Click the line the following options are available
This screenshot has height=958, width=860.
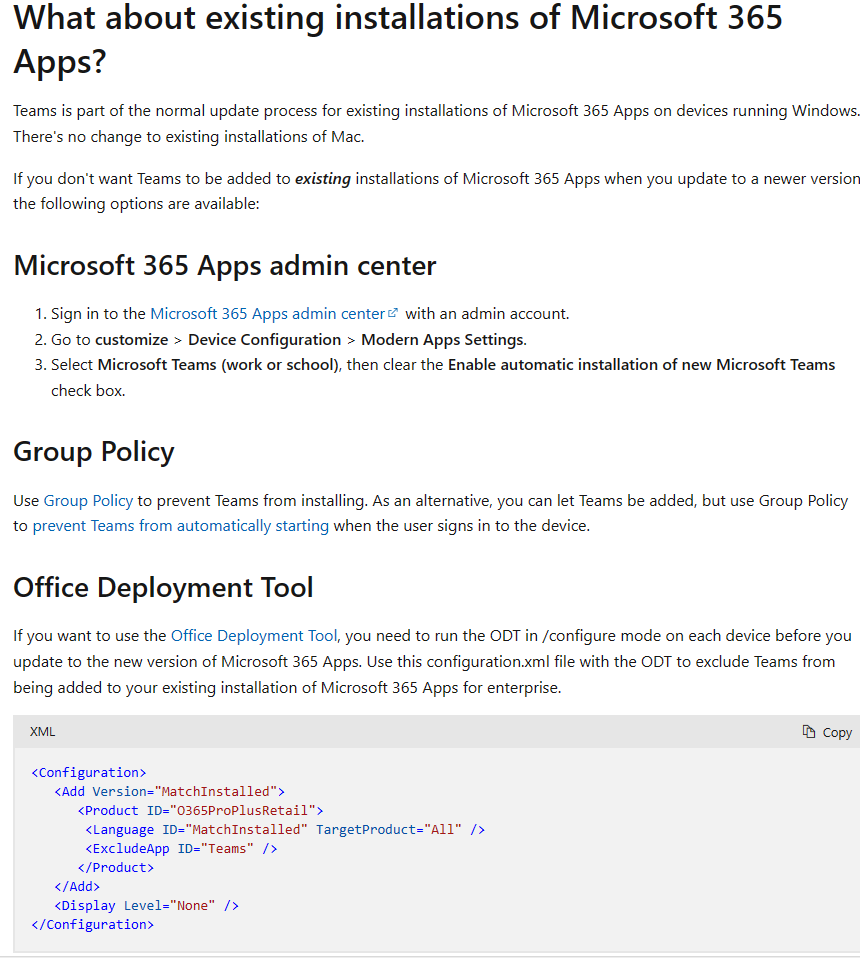[x=136, y=203]
